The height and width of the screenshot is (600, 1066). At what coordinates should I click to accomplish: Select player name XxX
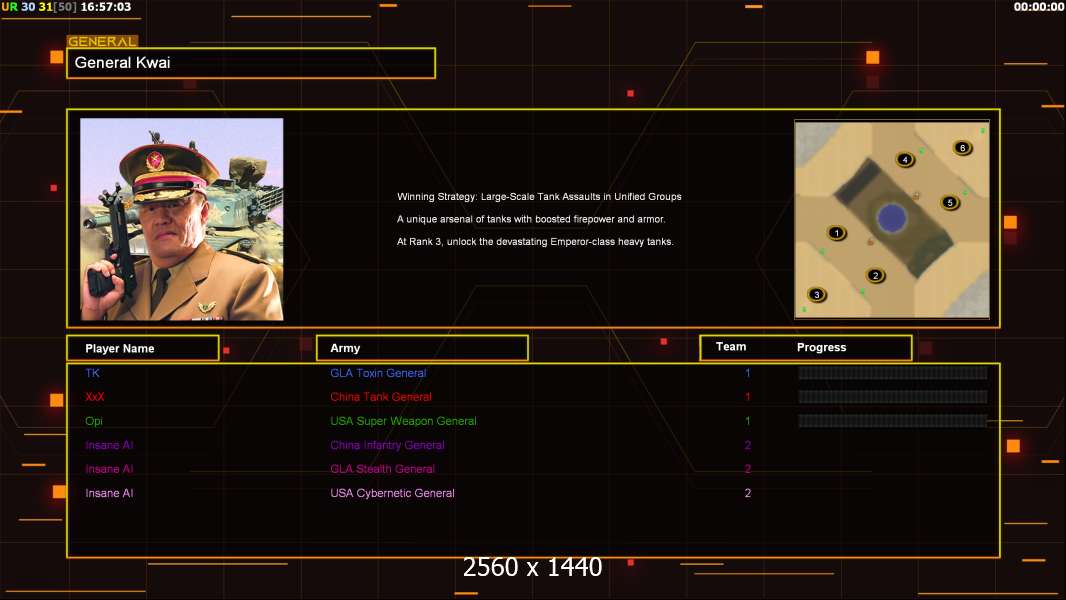pyautogui.click(x=94, y=397)
